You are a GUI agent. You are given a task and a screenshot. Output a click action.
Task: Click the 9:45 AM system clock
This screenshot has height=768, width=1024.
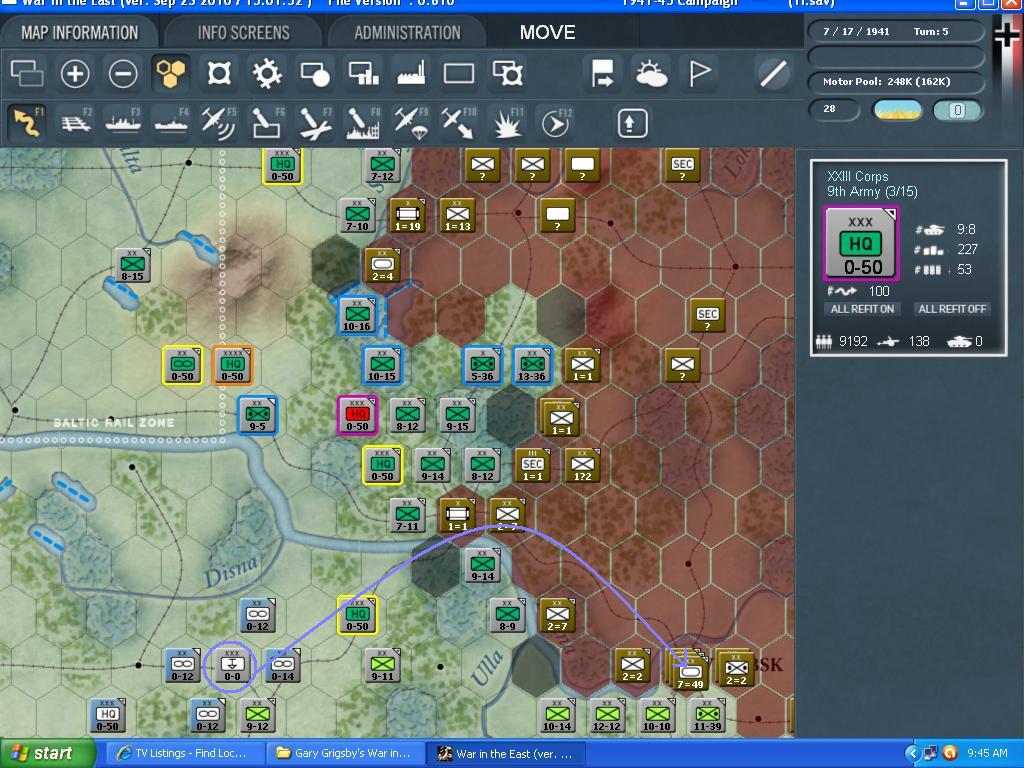pos(987,753)
